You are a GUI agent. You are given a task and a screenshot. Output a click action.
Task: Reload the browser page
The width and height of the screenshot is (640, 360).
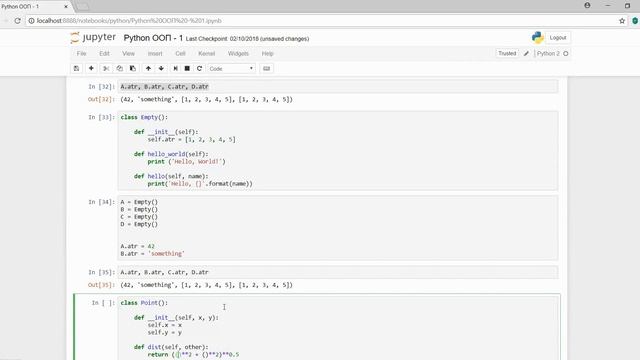(18, 20)
